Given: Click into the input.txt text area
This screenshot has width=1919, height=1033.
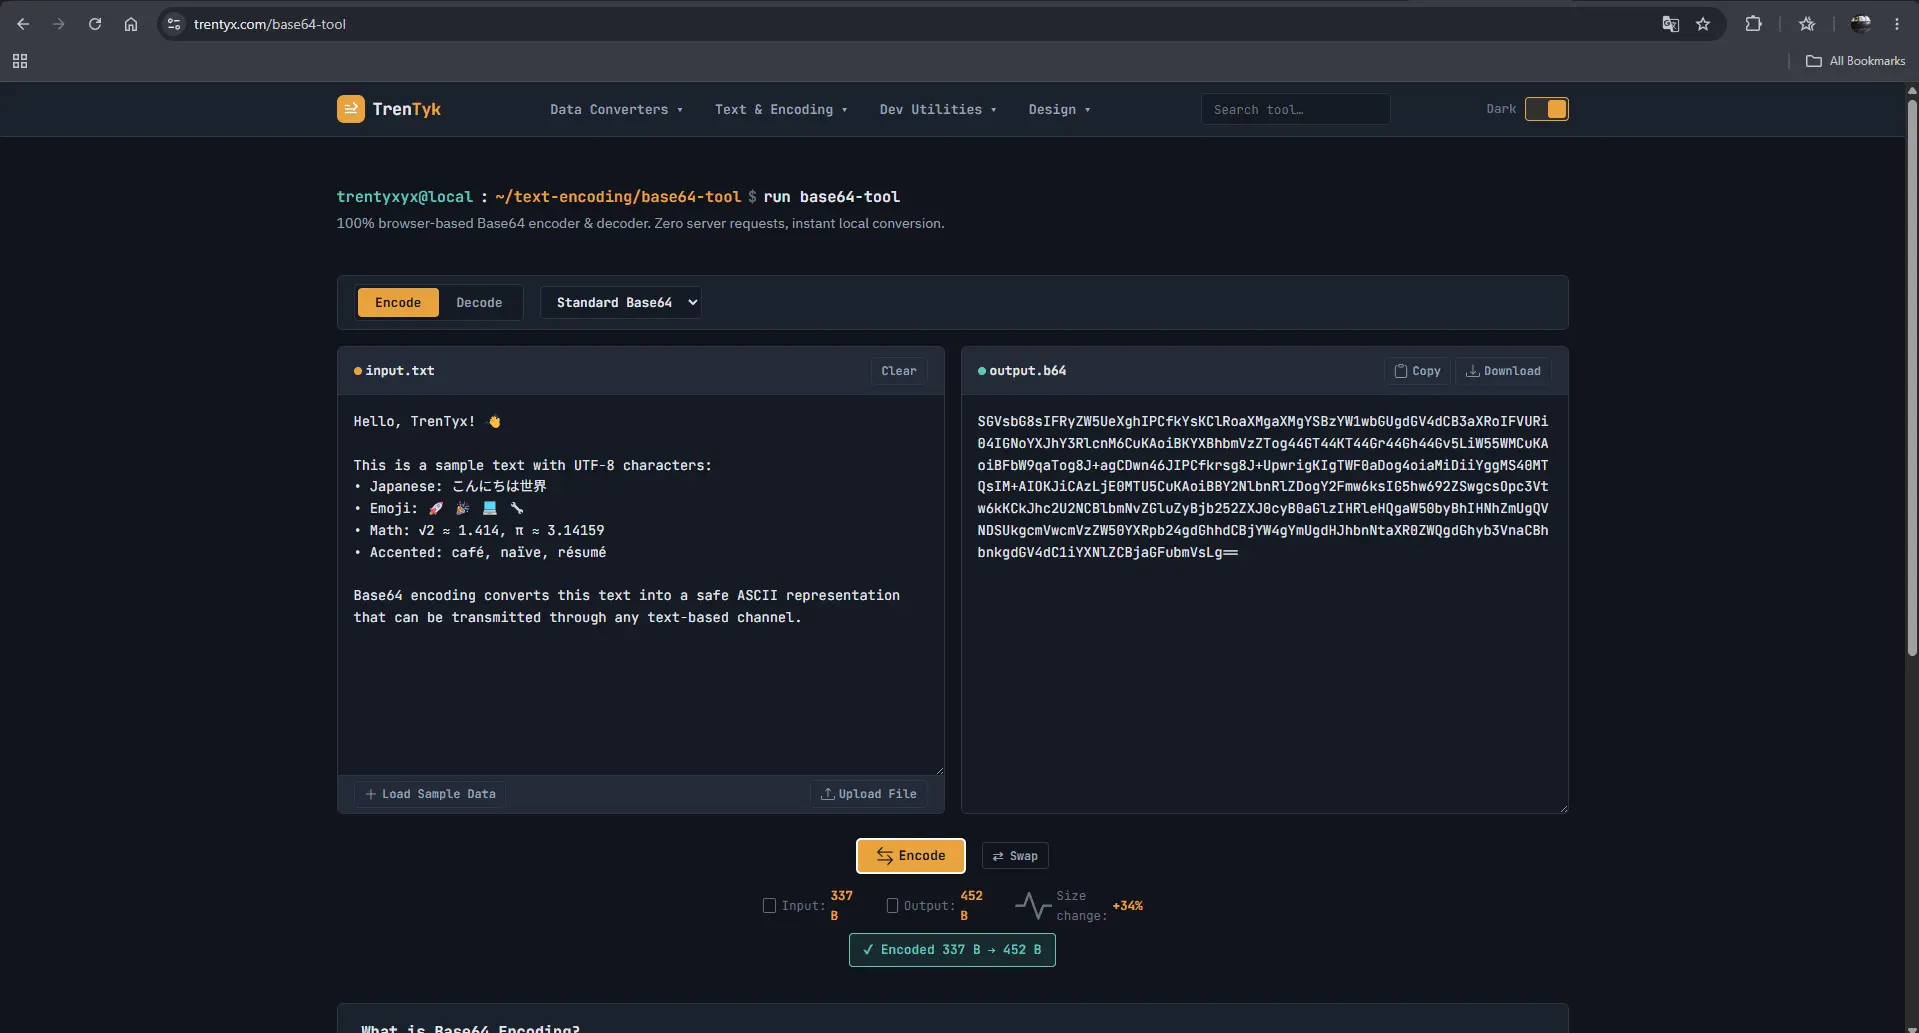Looking at the screenshot, I should [x=641, y=585].
